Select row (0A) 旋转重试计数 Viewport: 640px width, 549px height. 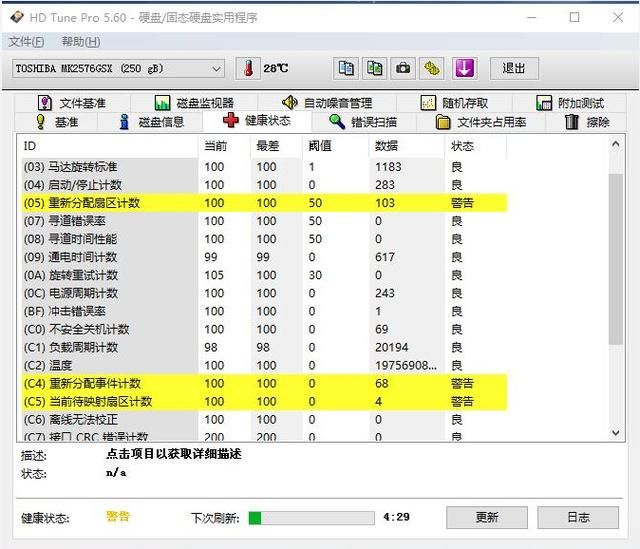(x=264, y=275)
